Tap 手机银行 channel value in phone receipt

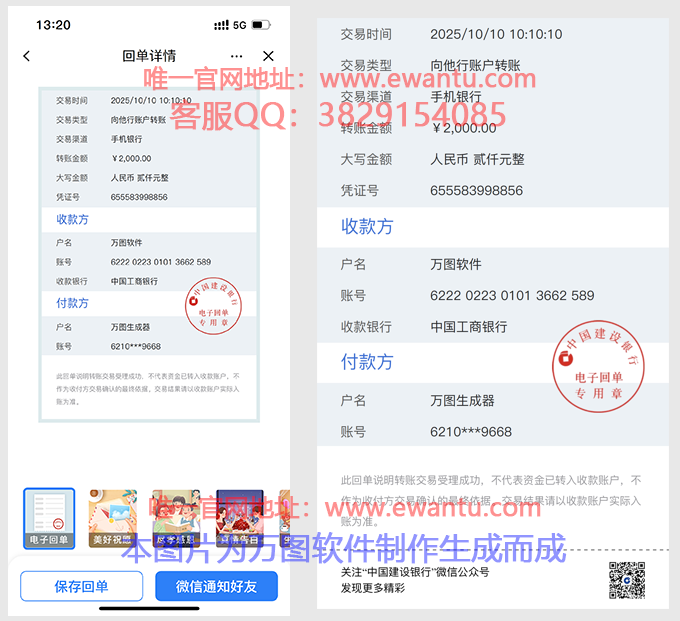coord(126,139)
